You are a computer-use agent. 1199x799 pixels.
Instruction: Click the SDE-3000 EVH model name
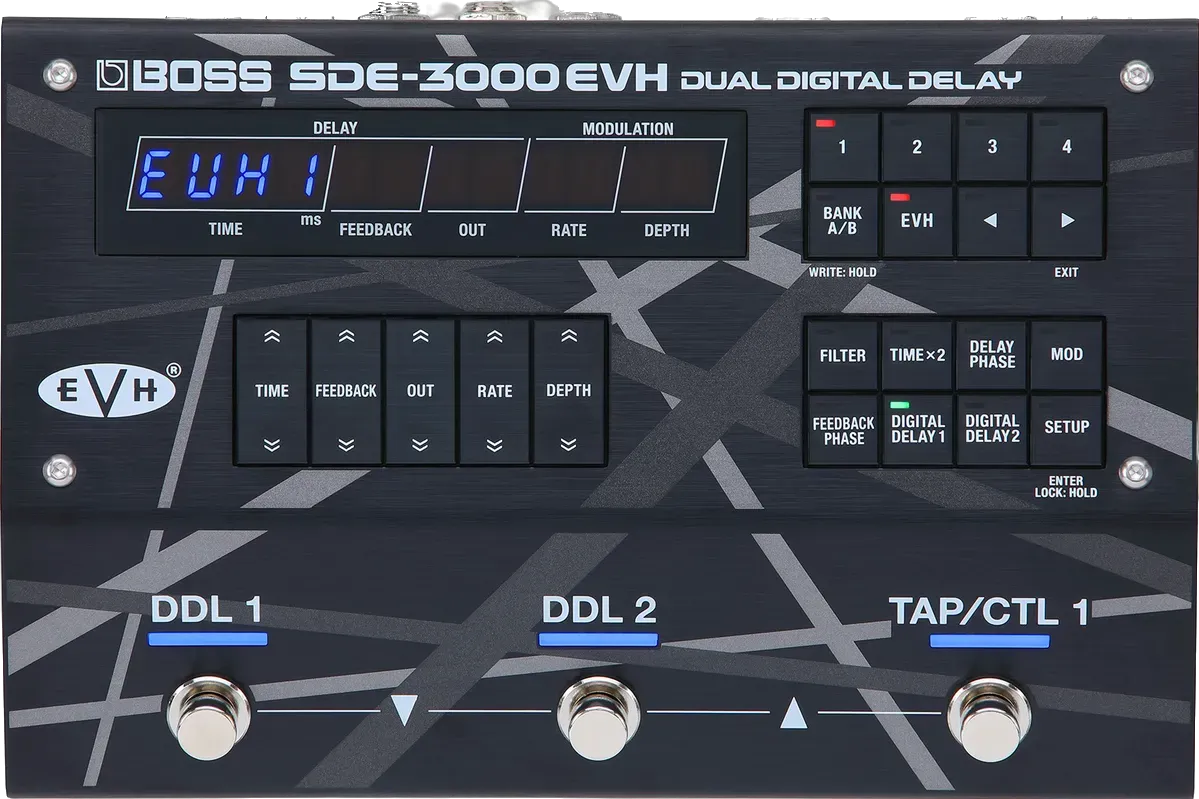[x=478, y=78]
